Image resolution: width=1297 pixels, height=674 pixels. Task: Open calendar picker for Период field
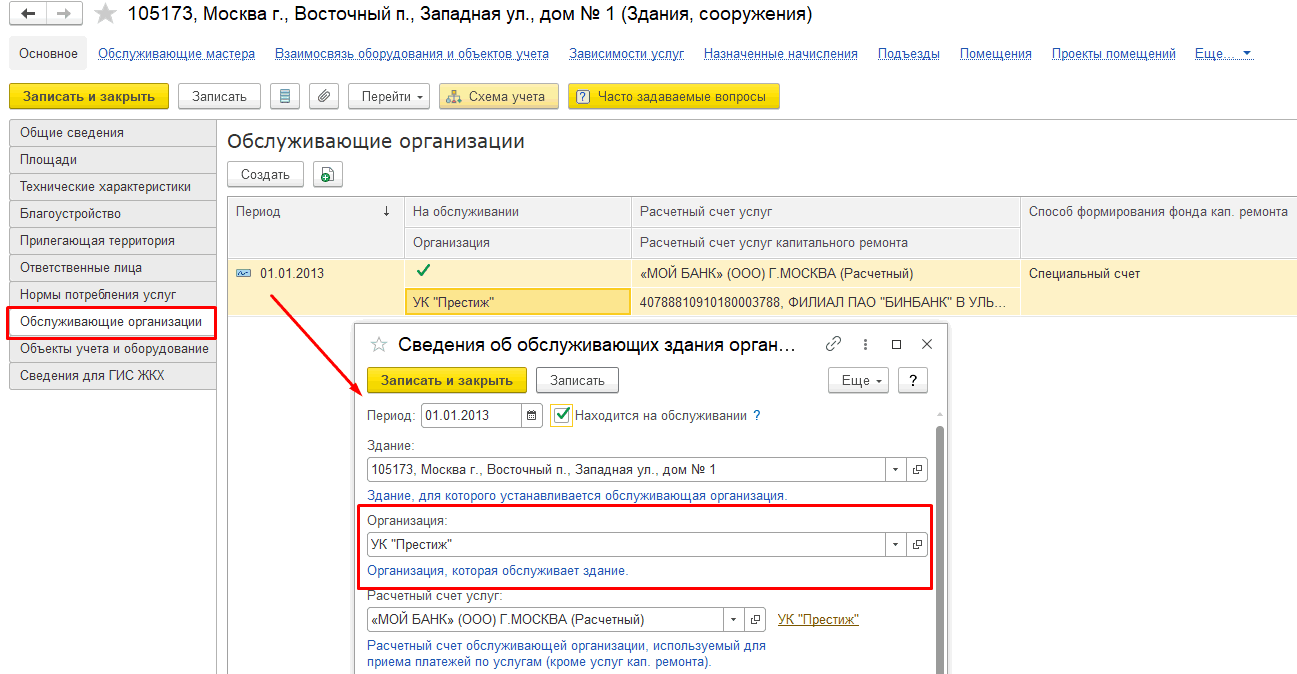tap(532, 415)
